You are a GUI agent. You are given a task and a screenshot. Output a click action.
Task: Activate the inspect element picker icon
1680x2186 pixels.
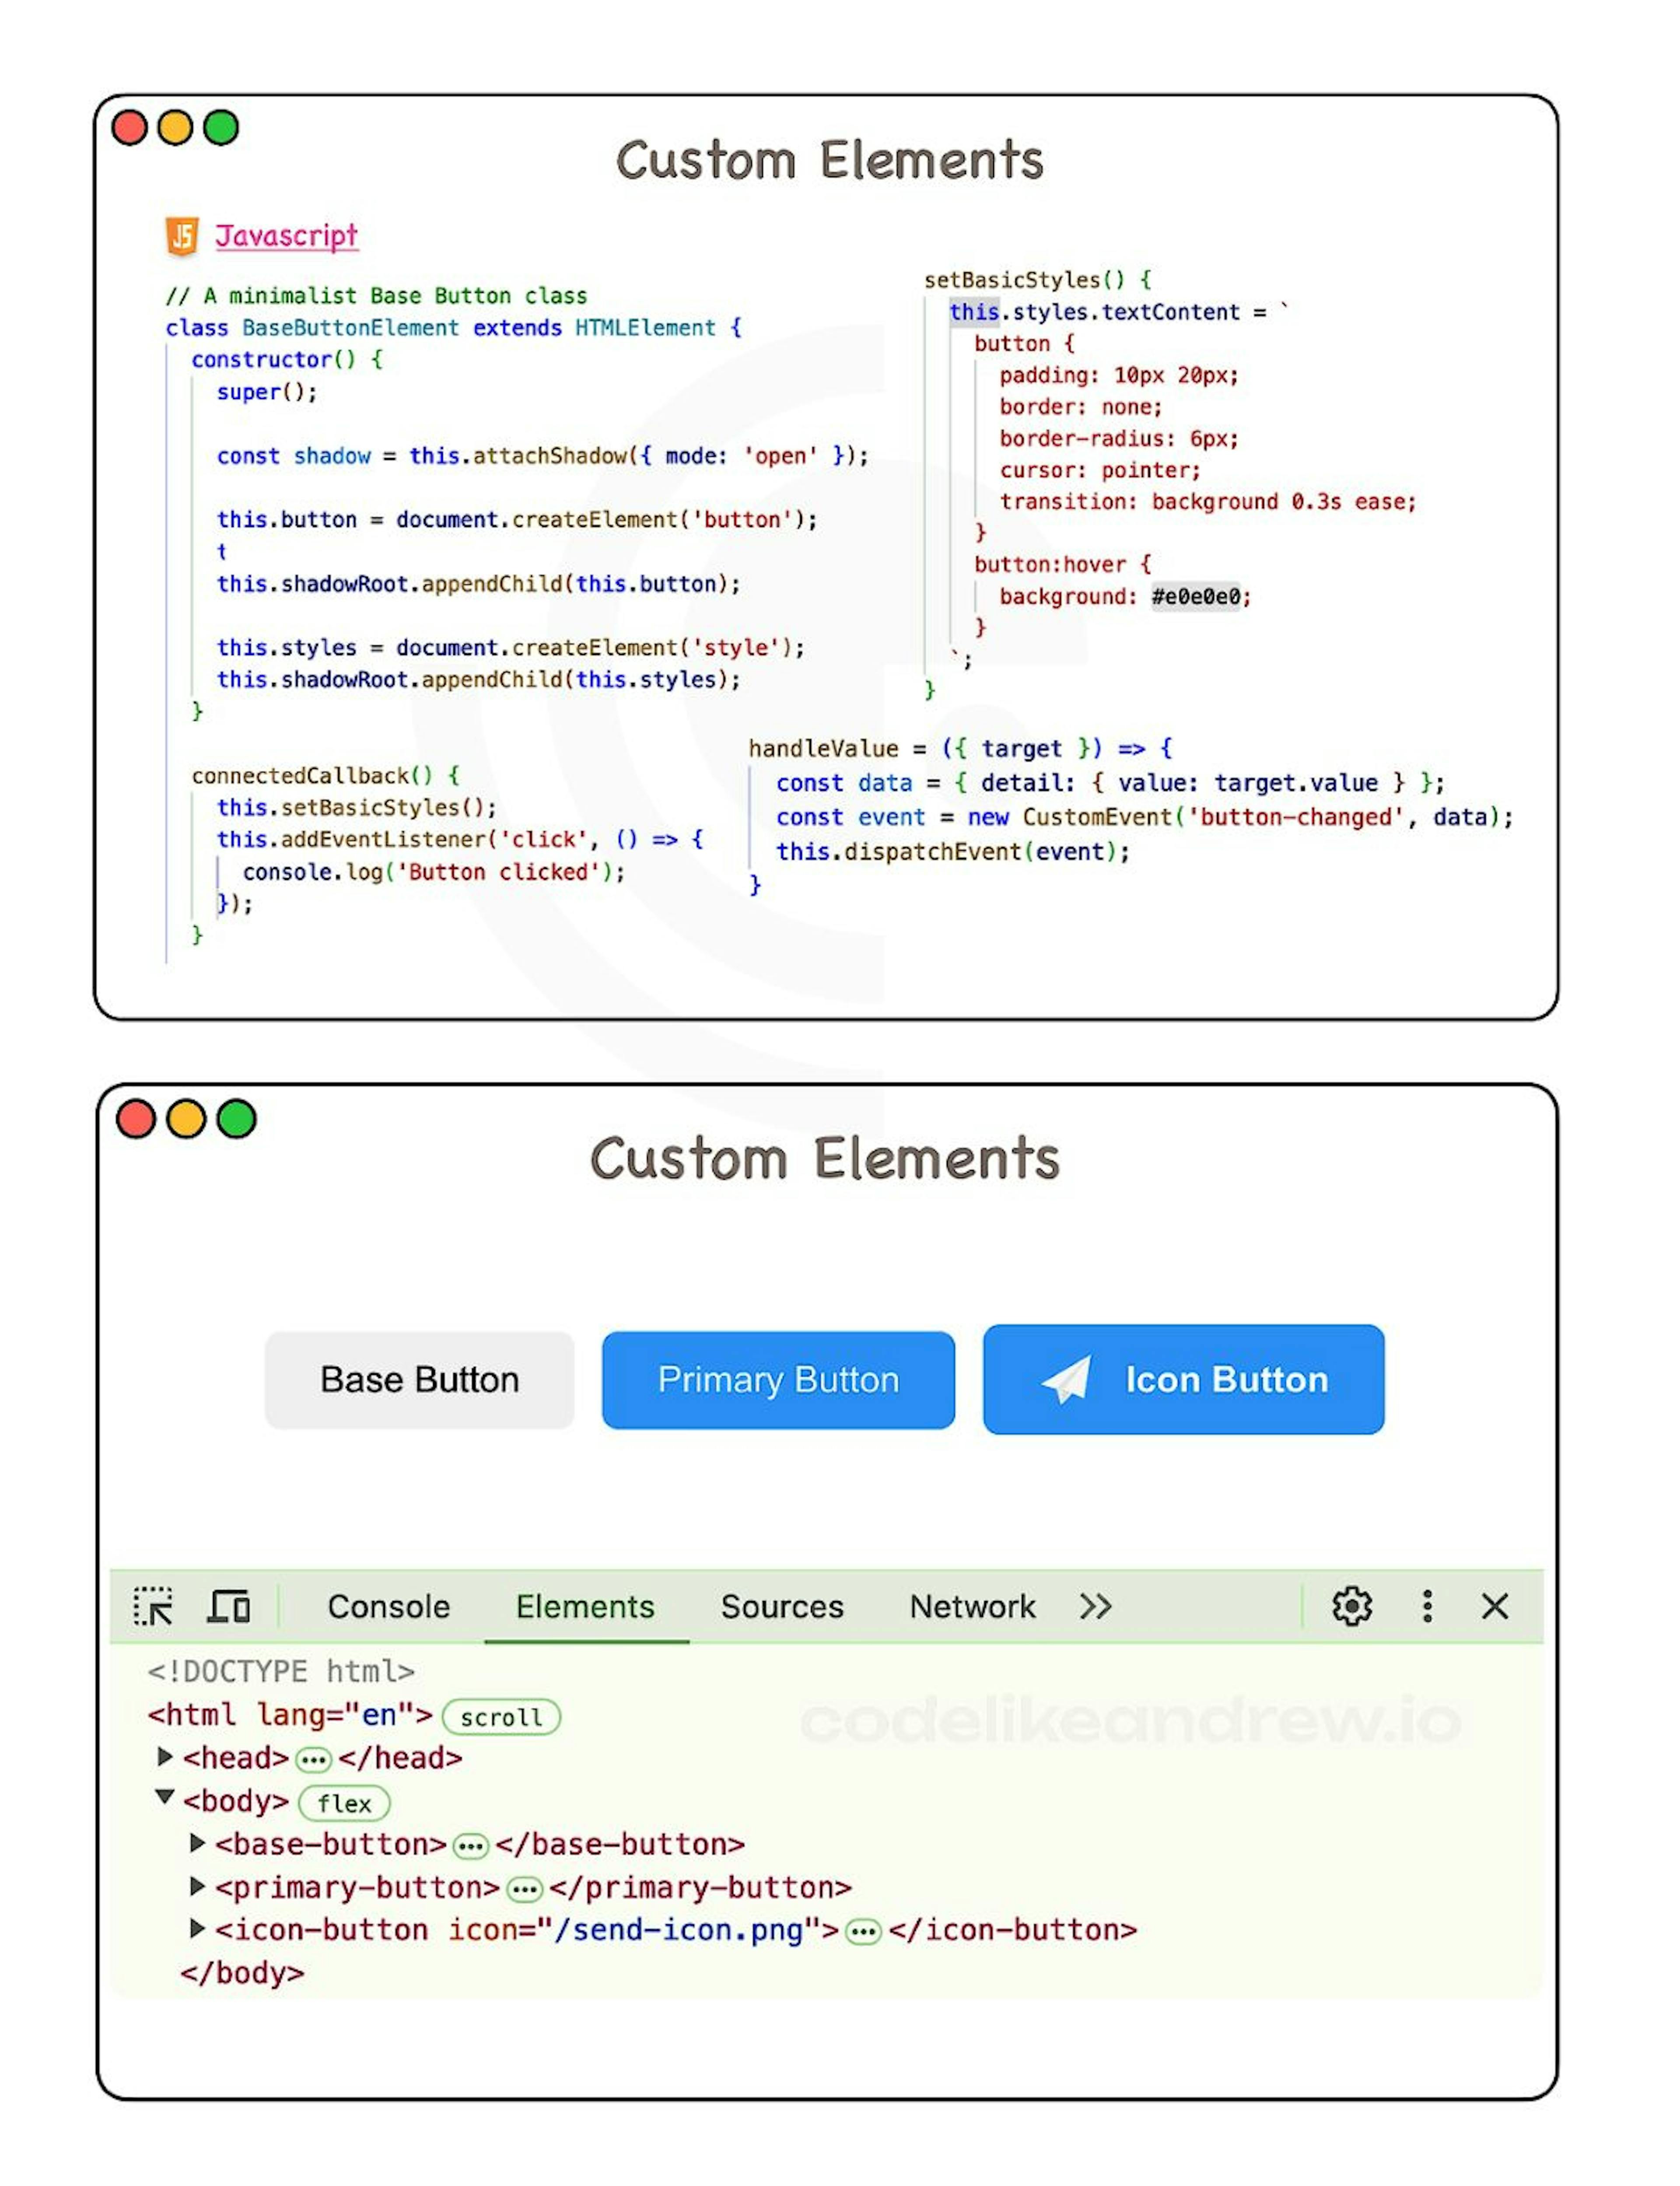(153, 1606)
